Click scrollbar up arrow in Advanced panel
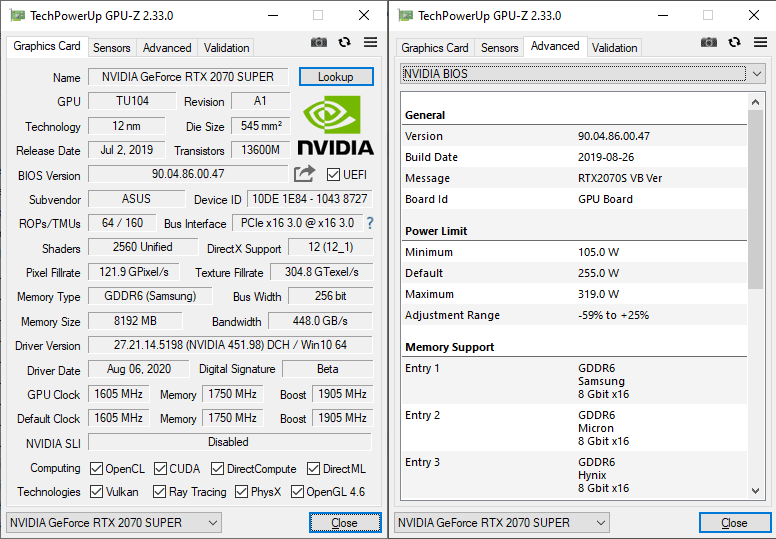Image resolution: width=776 pixels, height=539 pixels. [755, 102]
